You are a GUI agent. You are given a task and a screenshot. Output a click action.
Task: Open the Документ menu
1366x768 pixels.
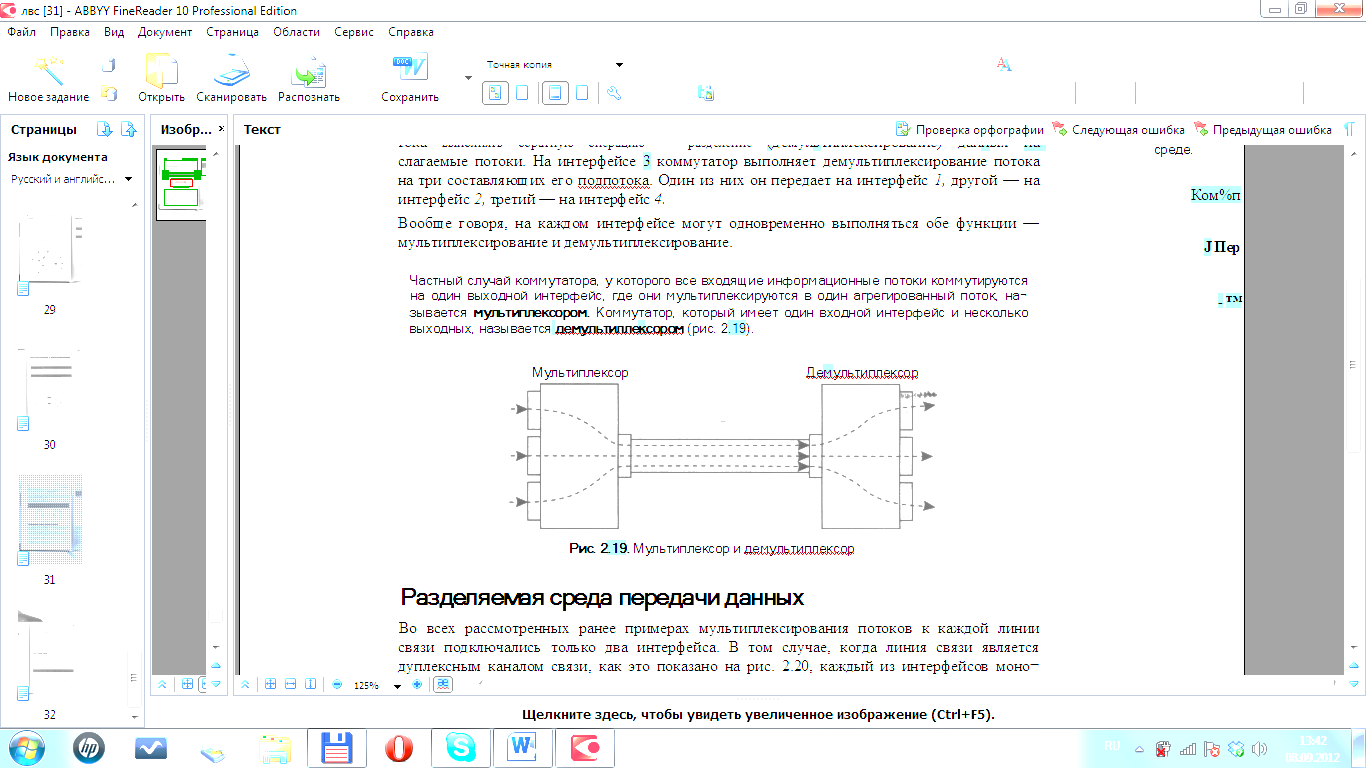[x=165, y=32]
